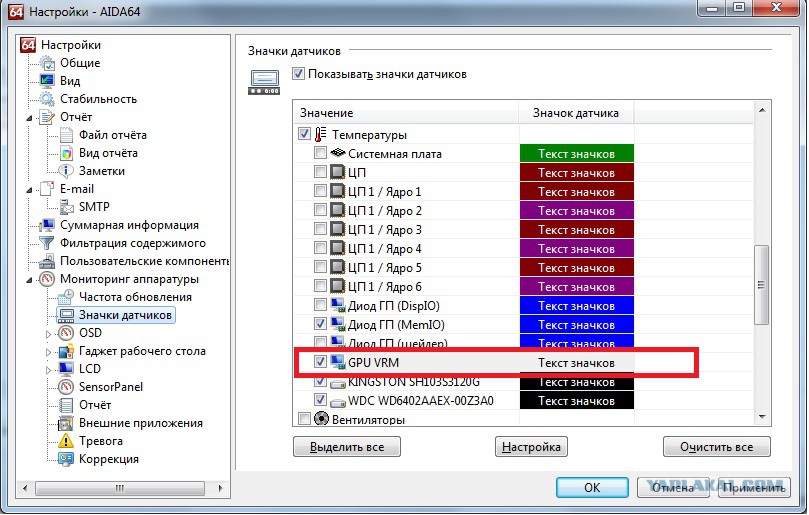Click the Гаджет рабочего стола icon
Image resolution: width=809 pixels, height=515 pixels.
pos(66,351)
